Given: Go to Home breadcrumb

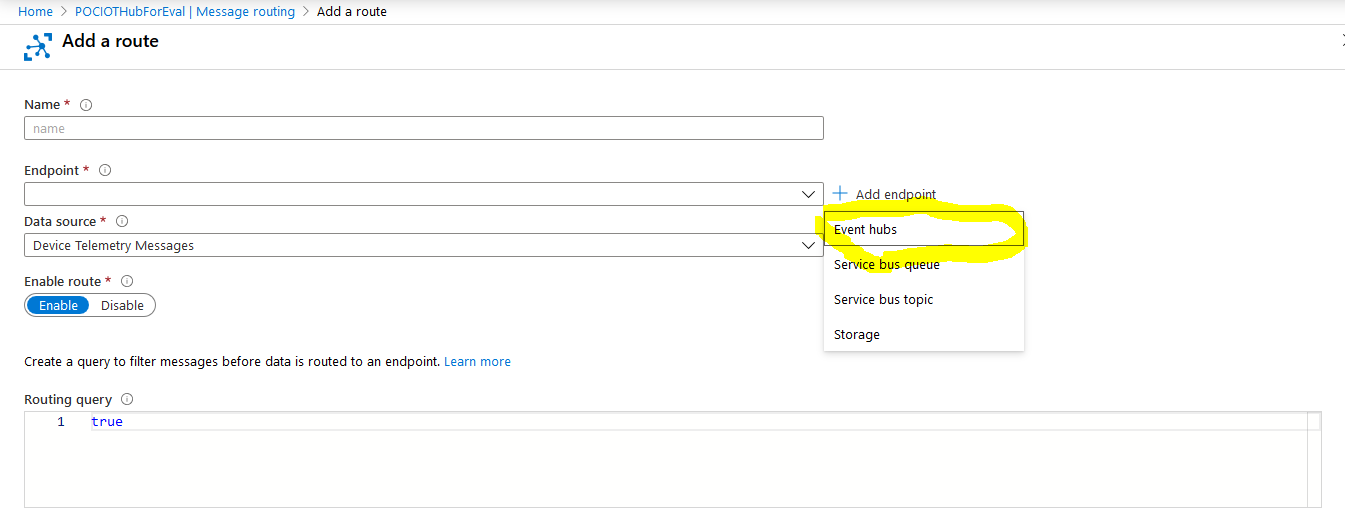Looking at the screenshot, I should (x=35, y=11).
